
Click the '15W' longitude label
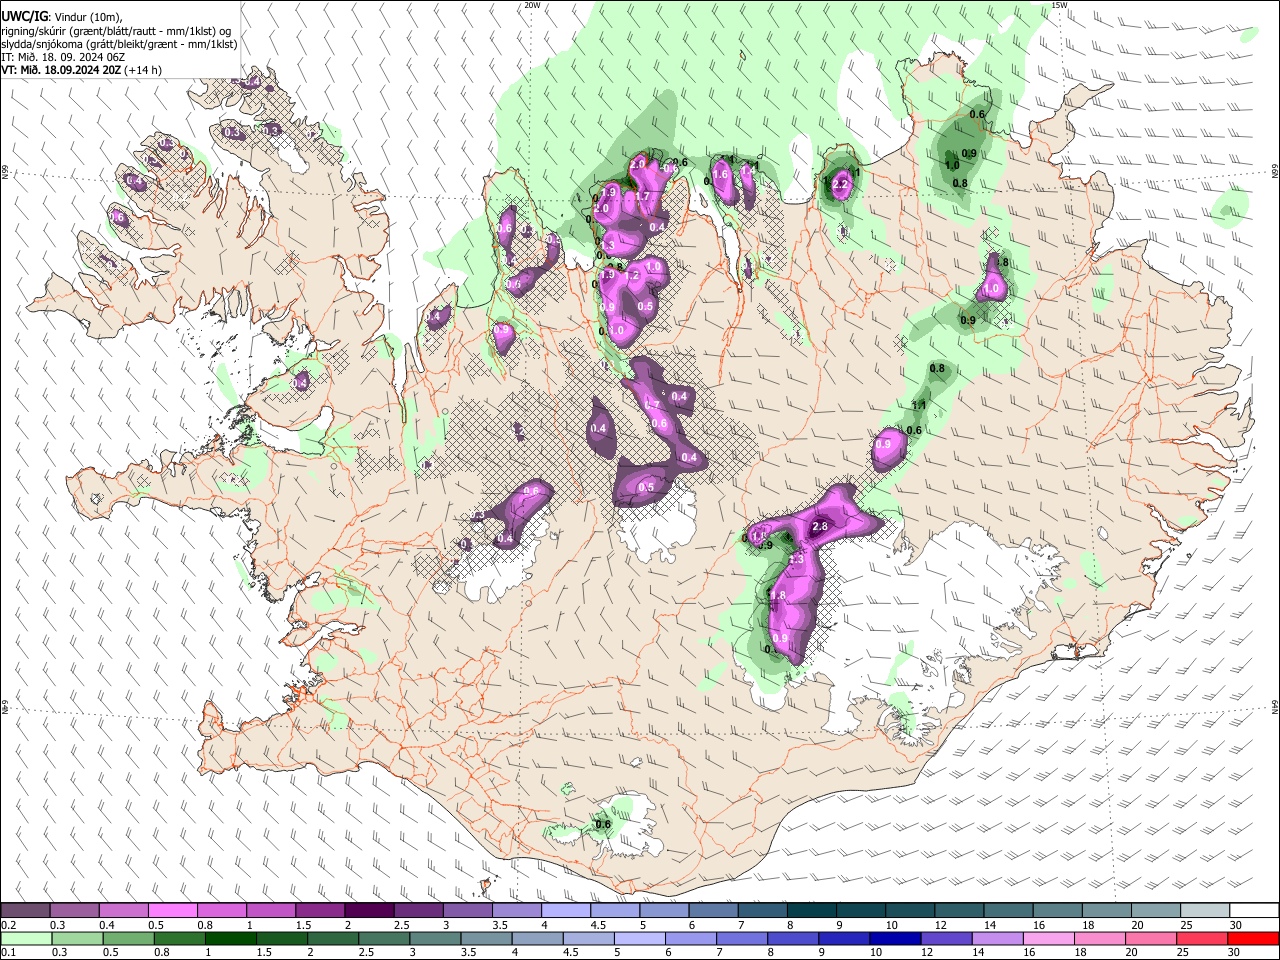coord(1059,5)
